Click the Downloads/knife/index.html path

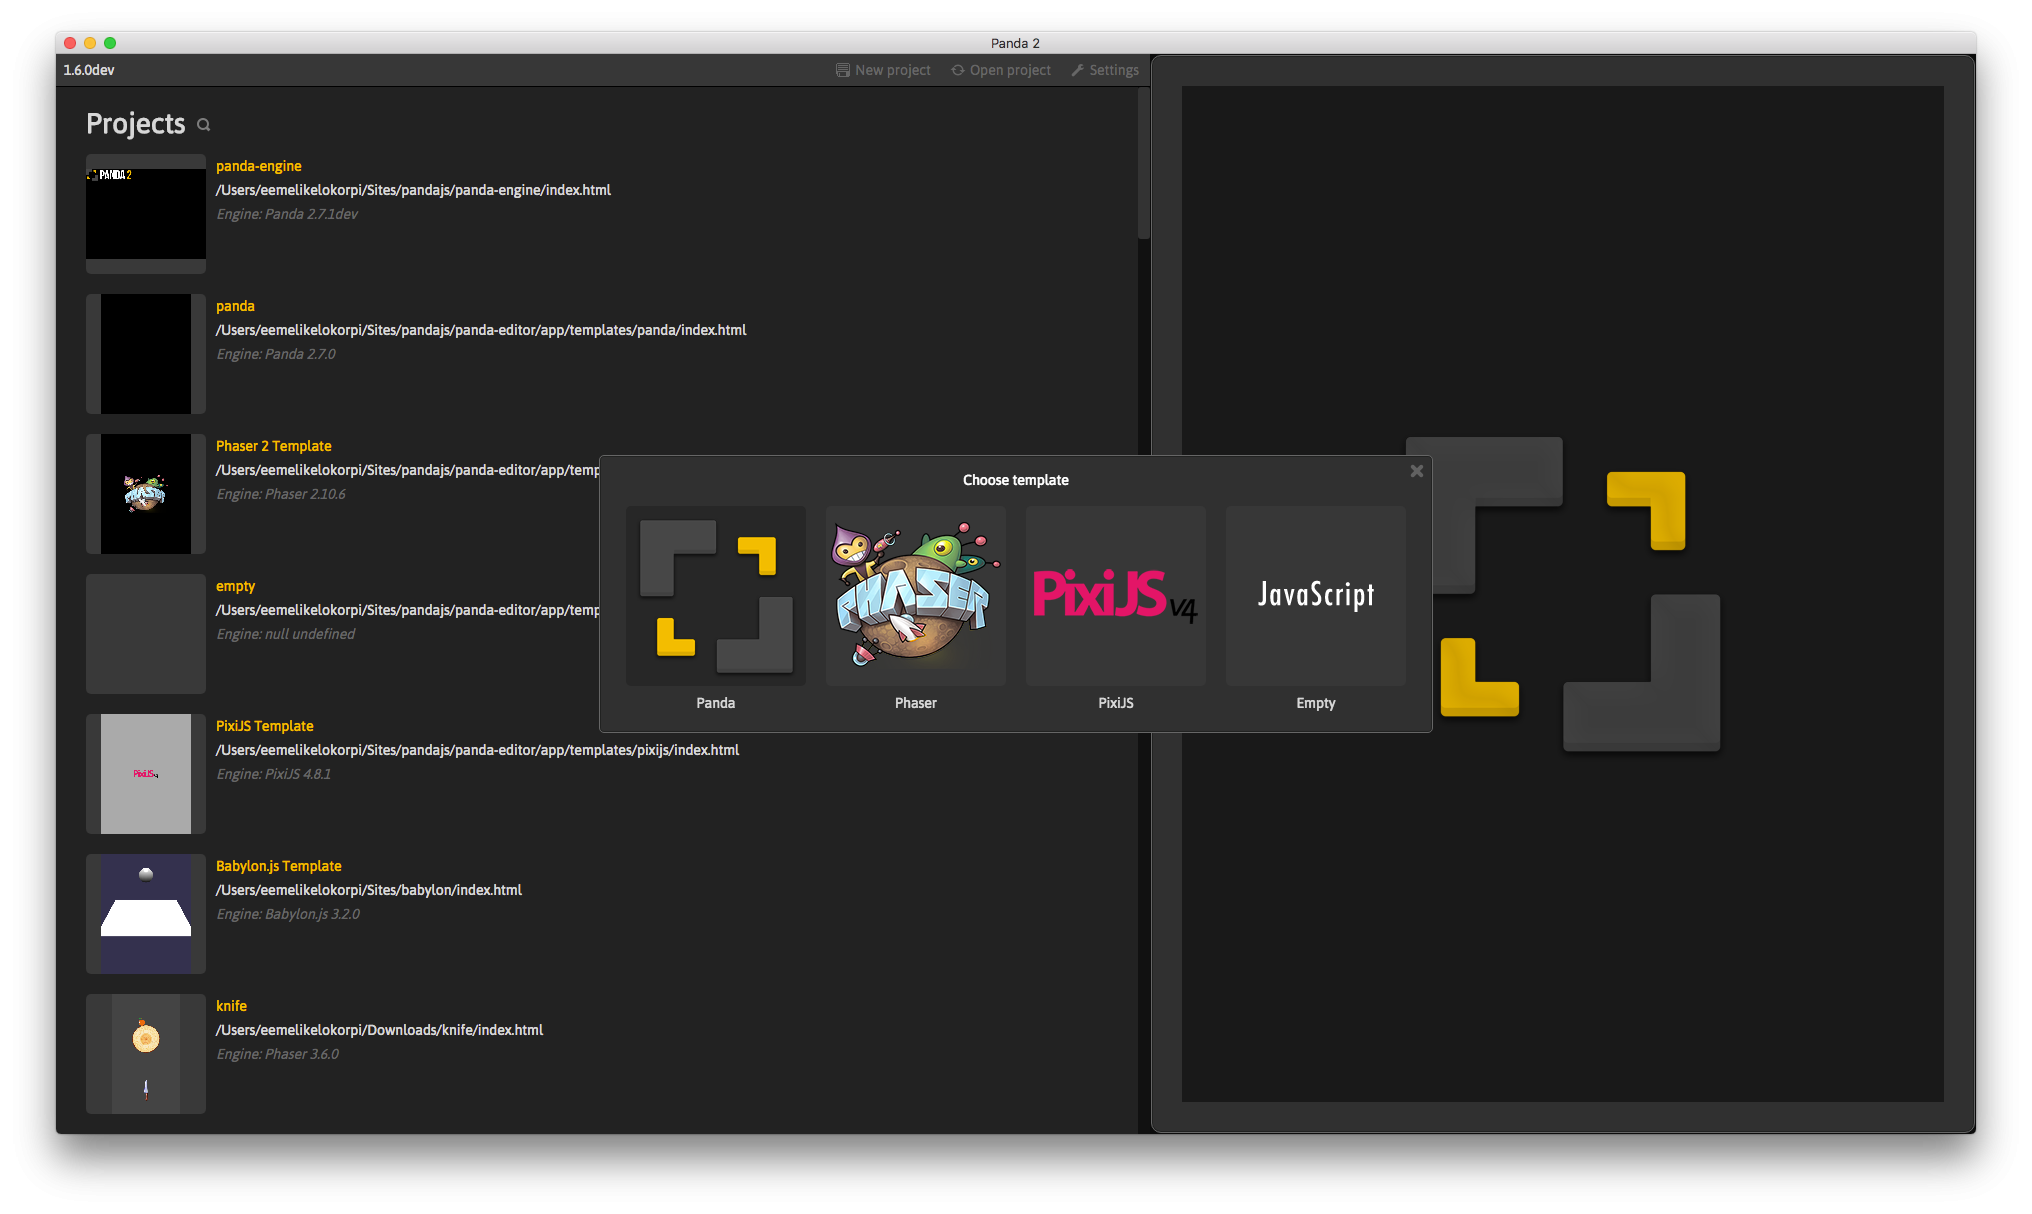pos(380,1030)
